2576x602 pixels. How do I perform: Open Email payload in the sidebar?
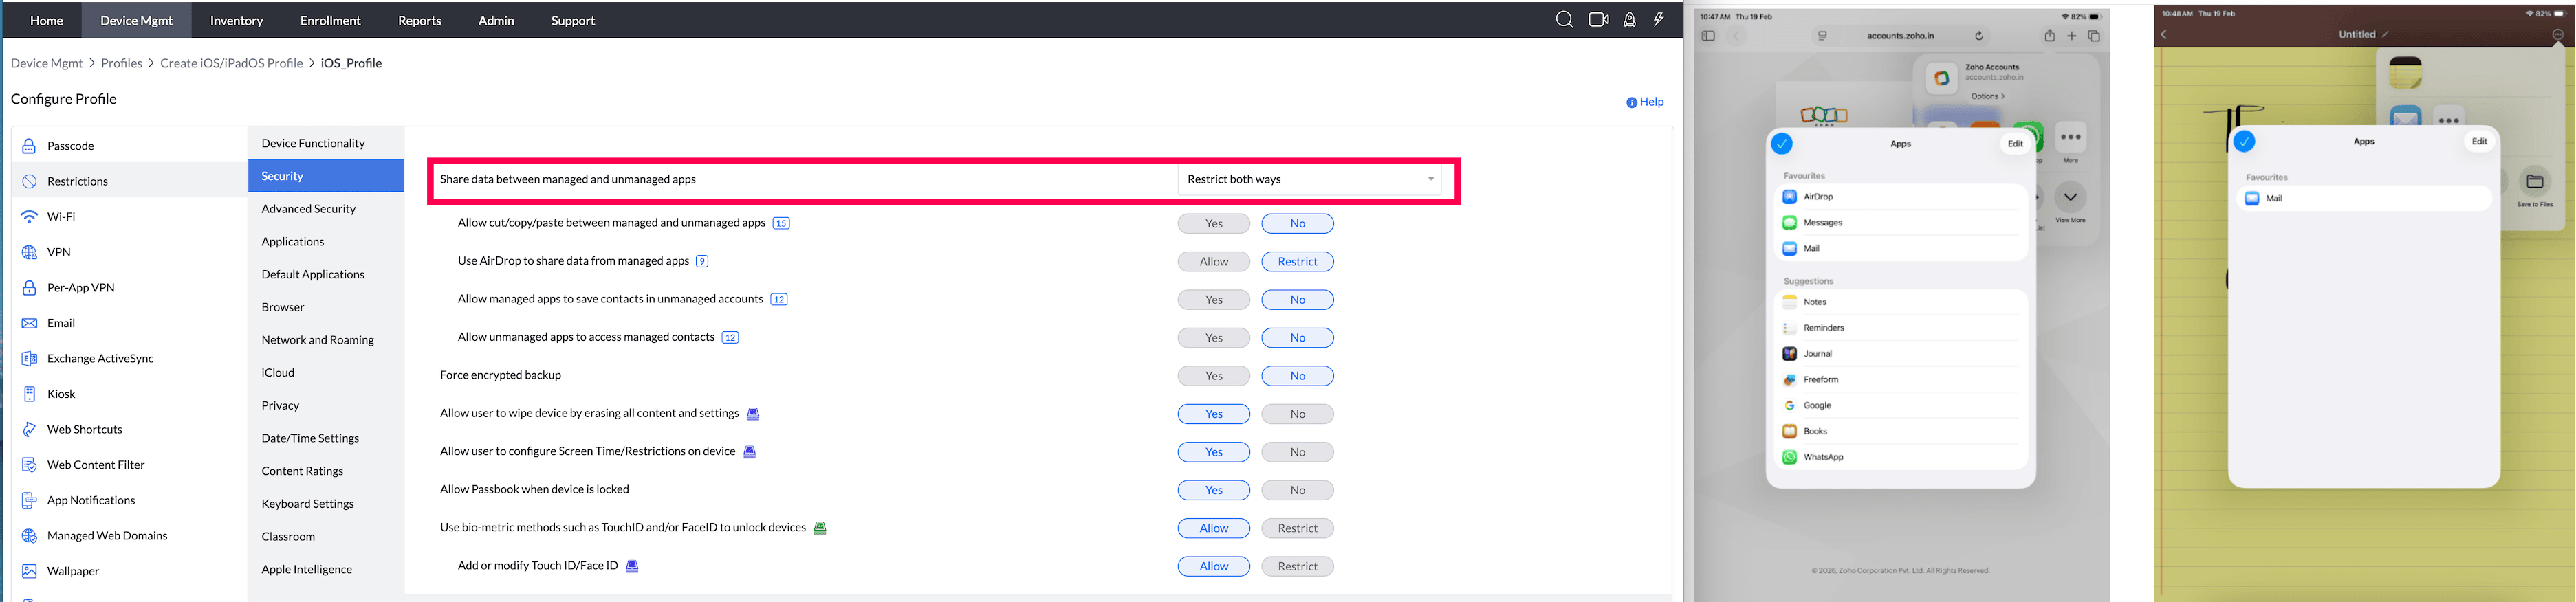(129, 323)
